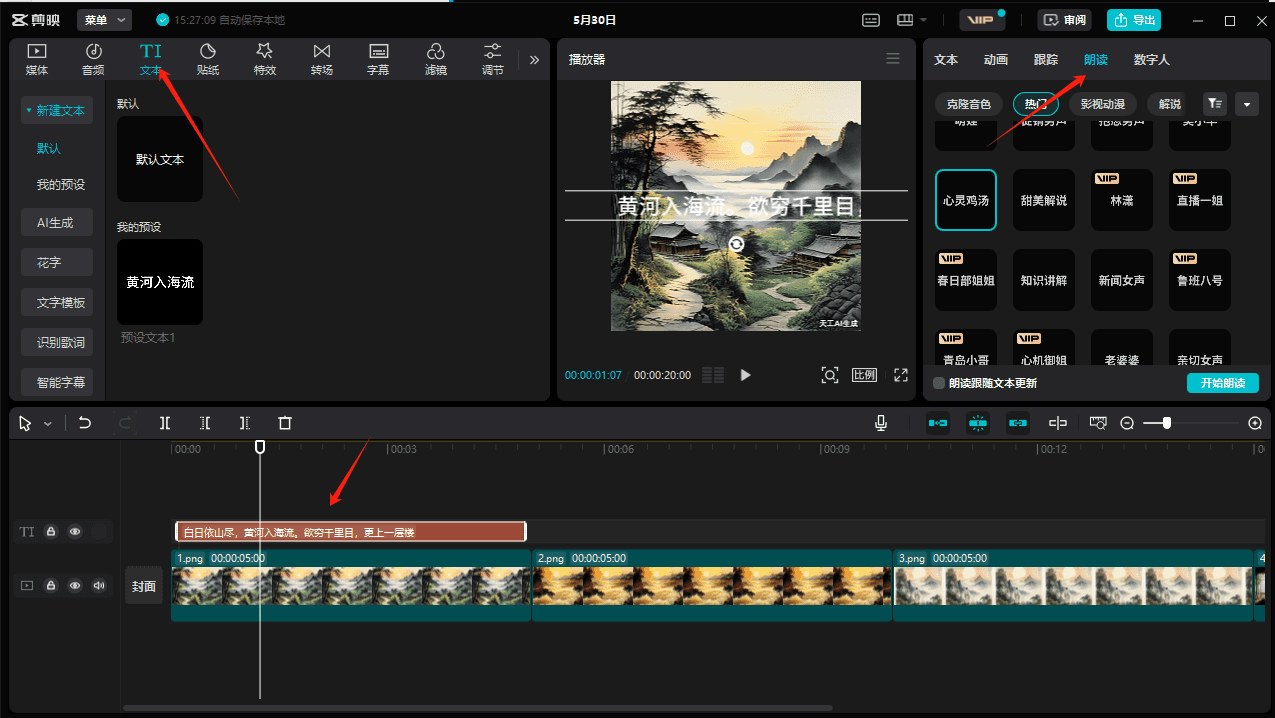Click the timeline zoom slider handle
This screenshot has height=718, width=1275.
pyautogui.click(x=1167, y=423)
